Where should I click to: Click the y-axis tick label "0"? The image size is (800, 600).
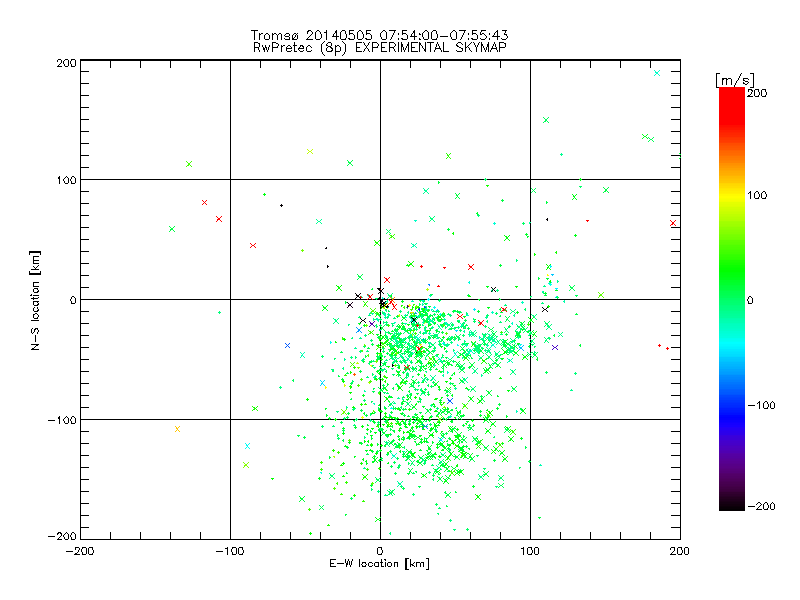73,300
